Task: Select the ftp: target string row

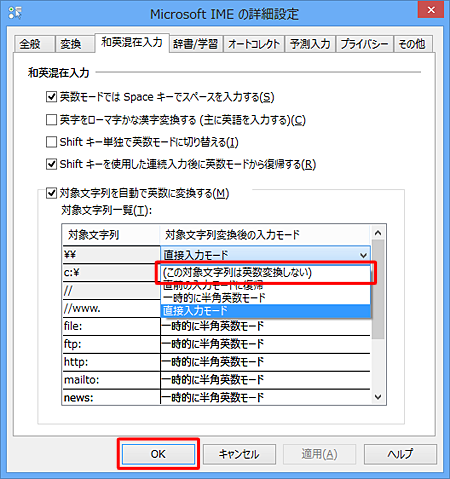Action: click(x=111, y=344)
